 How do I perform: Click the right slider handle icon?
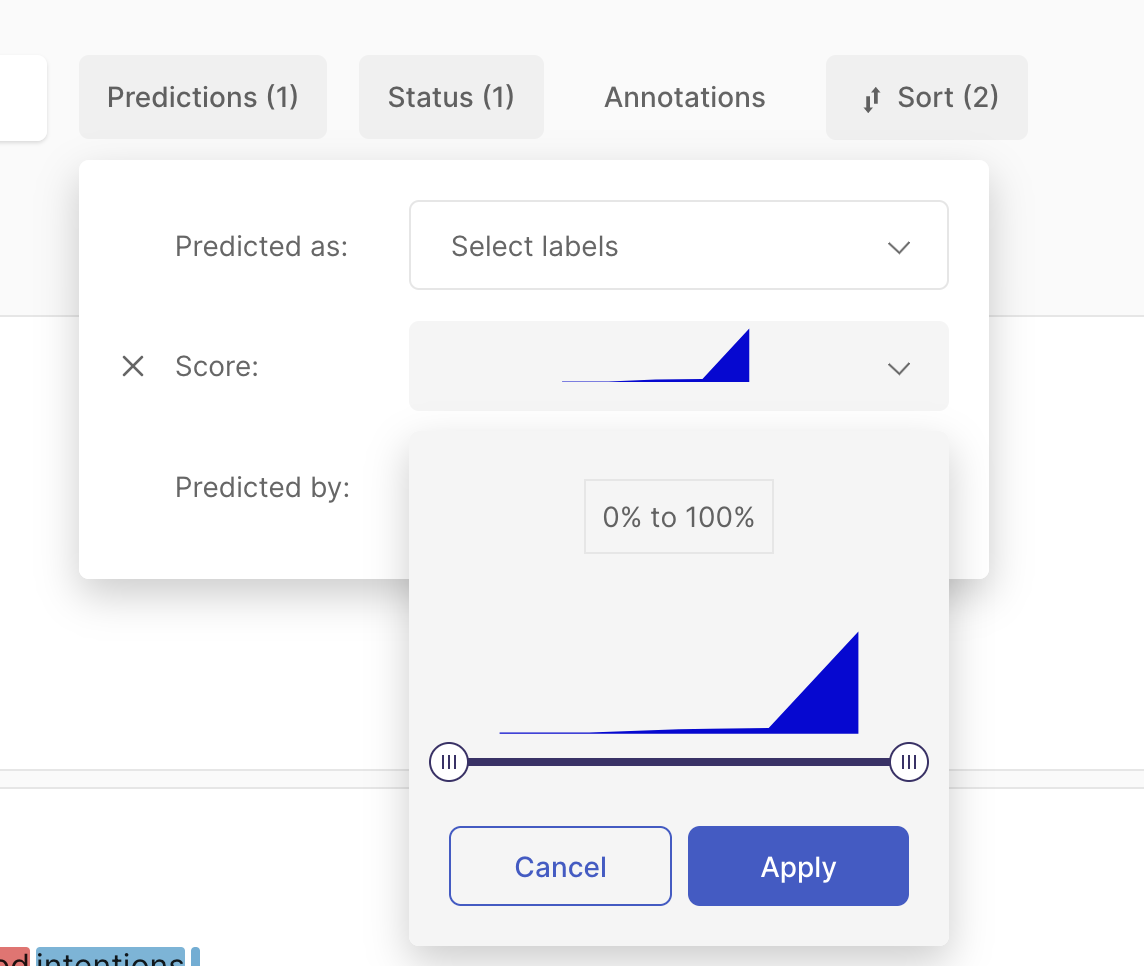909,761
